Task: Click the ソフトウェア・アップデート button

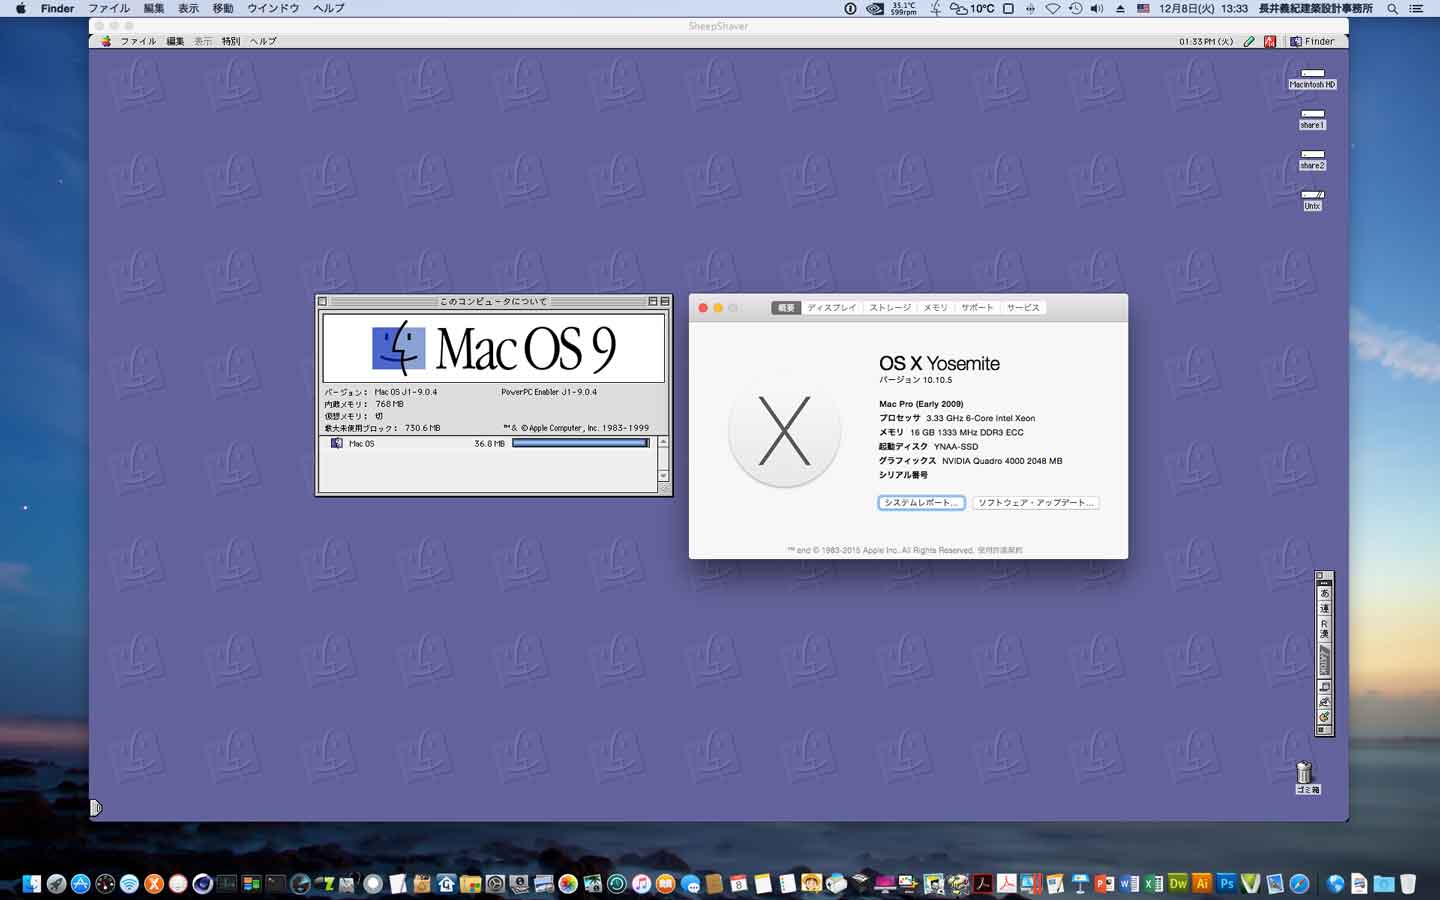Action: click(1036, 503)
